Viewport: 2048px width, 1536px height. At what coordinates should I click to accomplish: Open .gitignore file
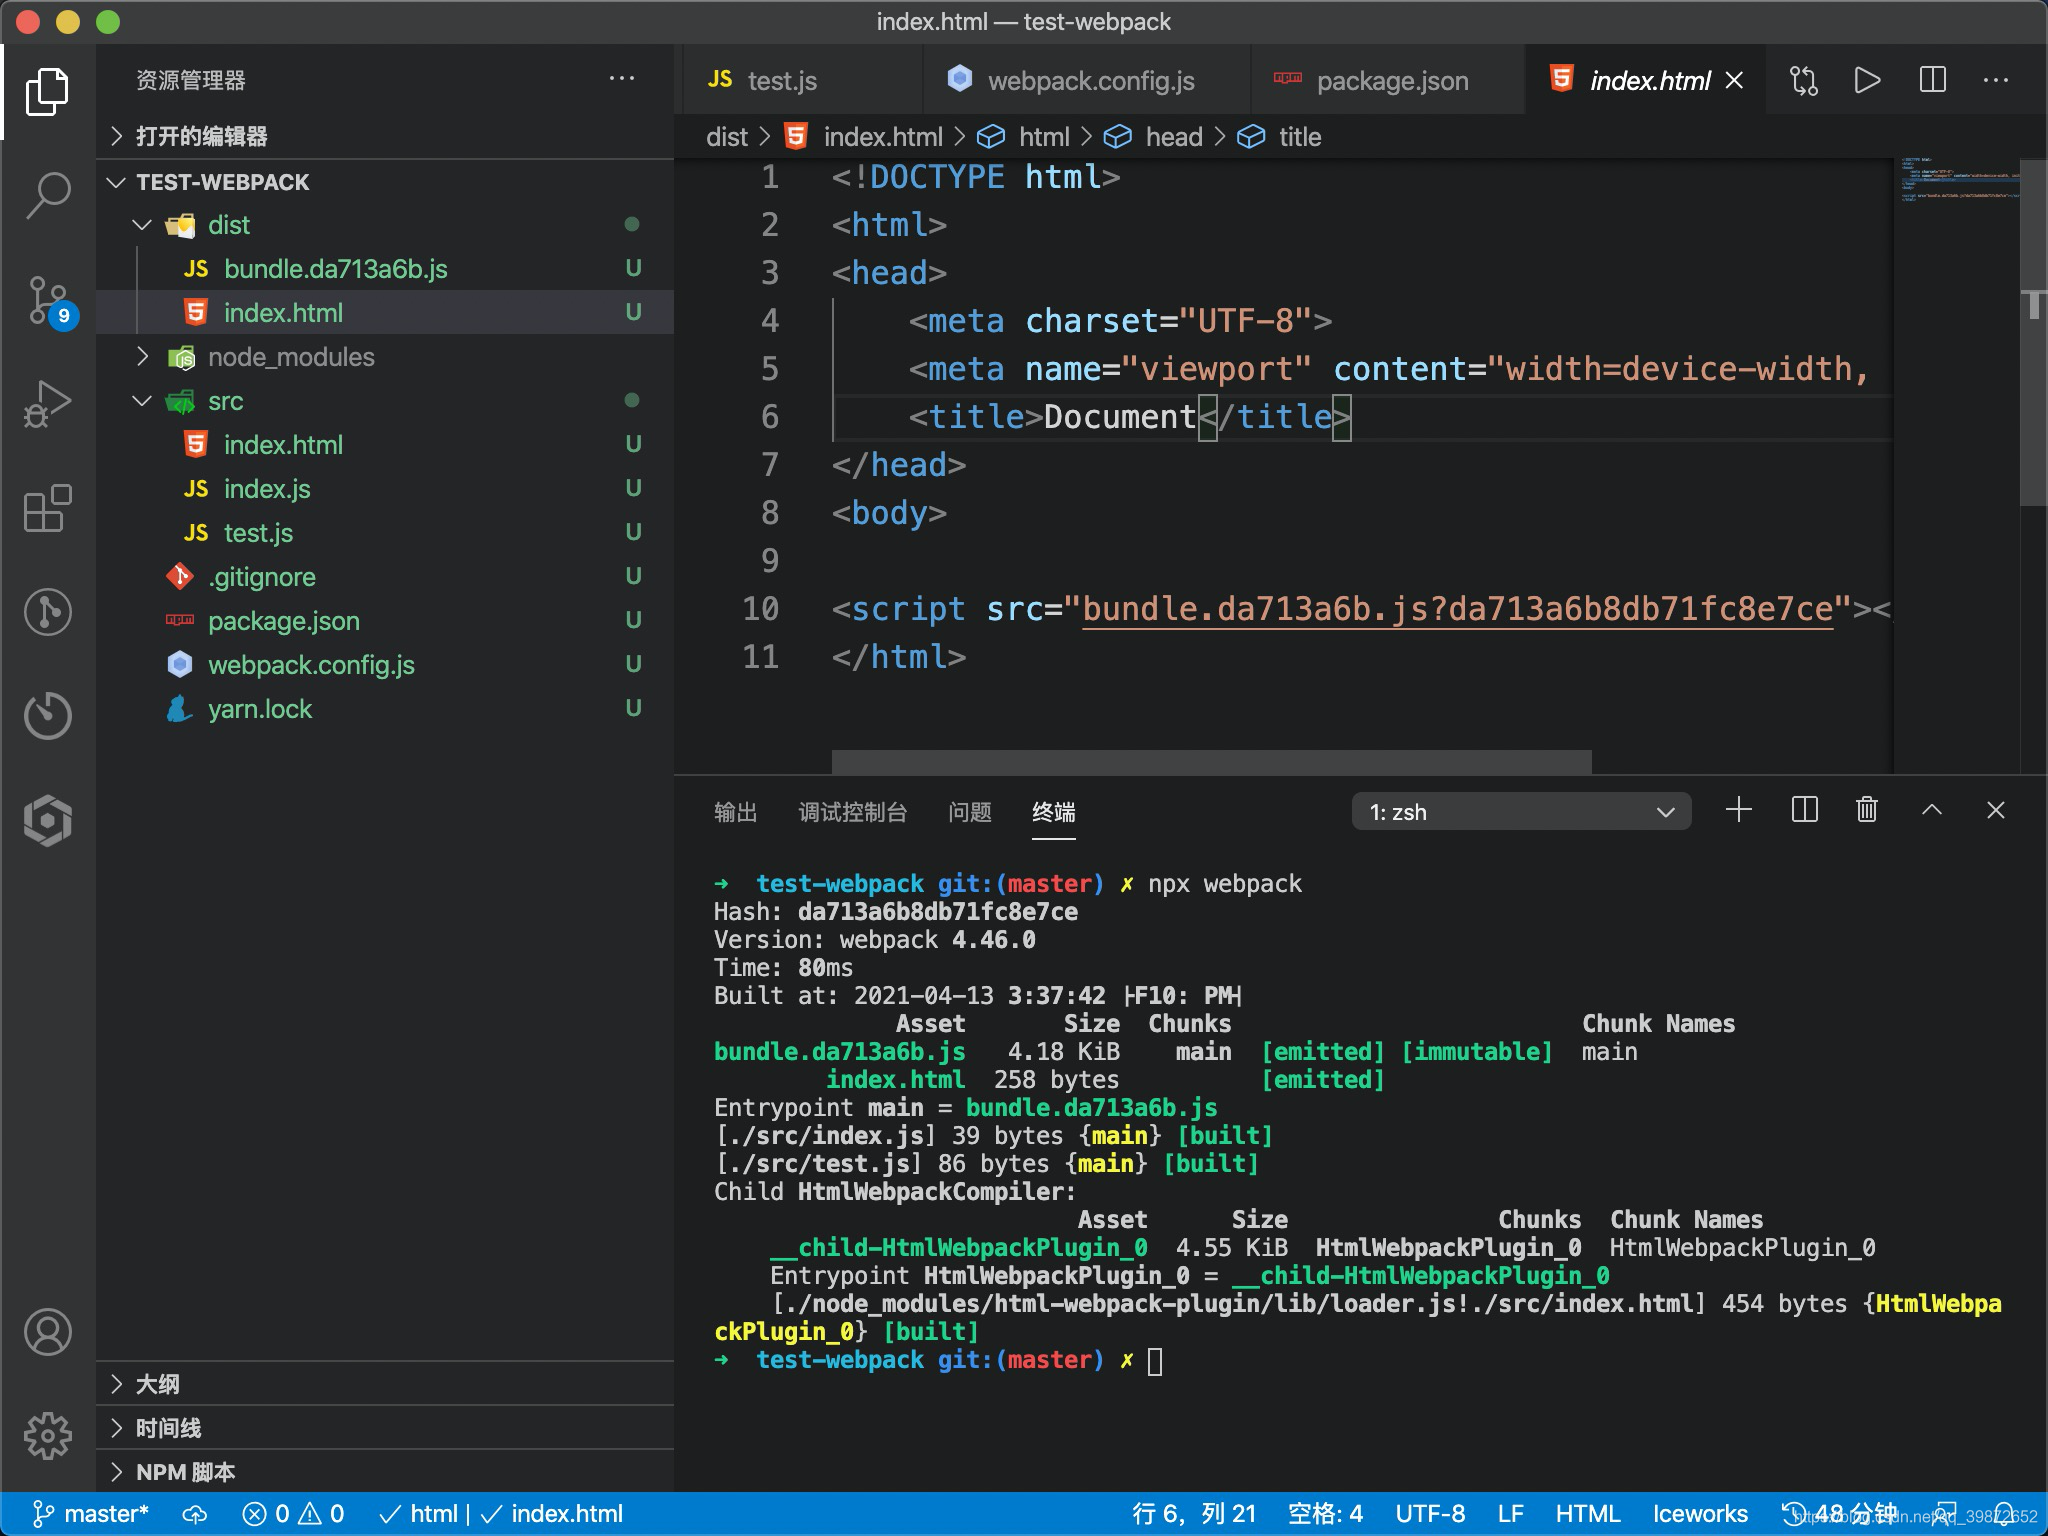click(385, 577)
